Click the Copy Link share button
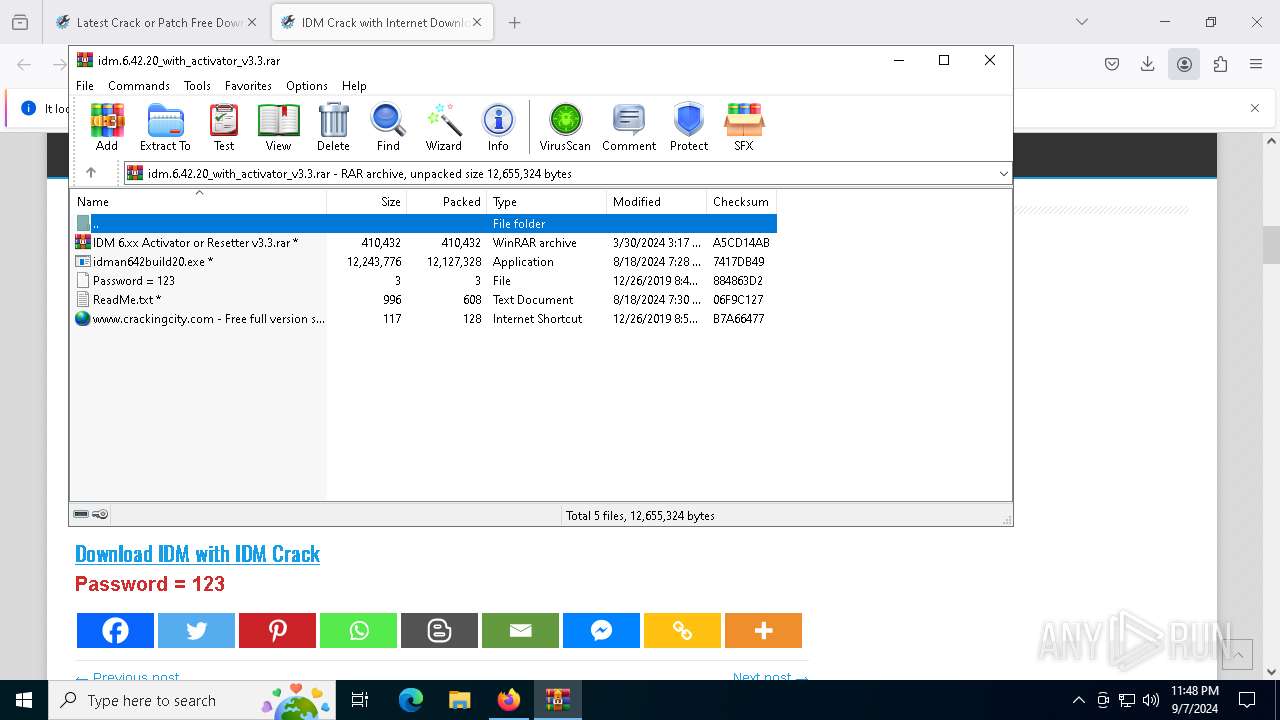This screenshot has width=1280, height=720. coord(682,630)
